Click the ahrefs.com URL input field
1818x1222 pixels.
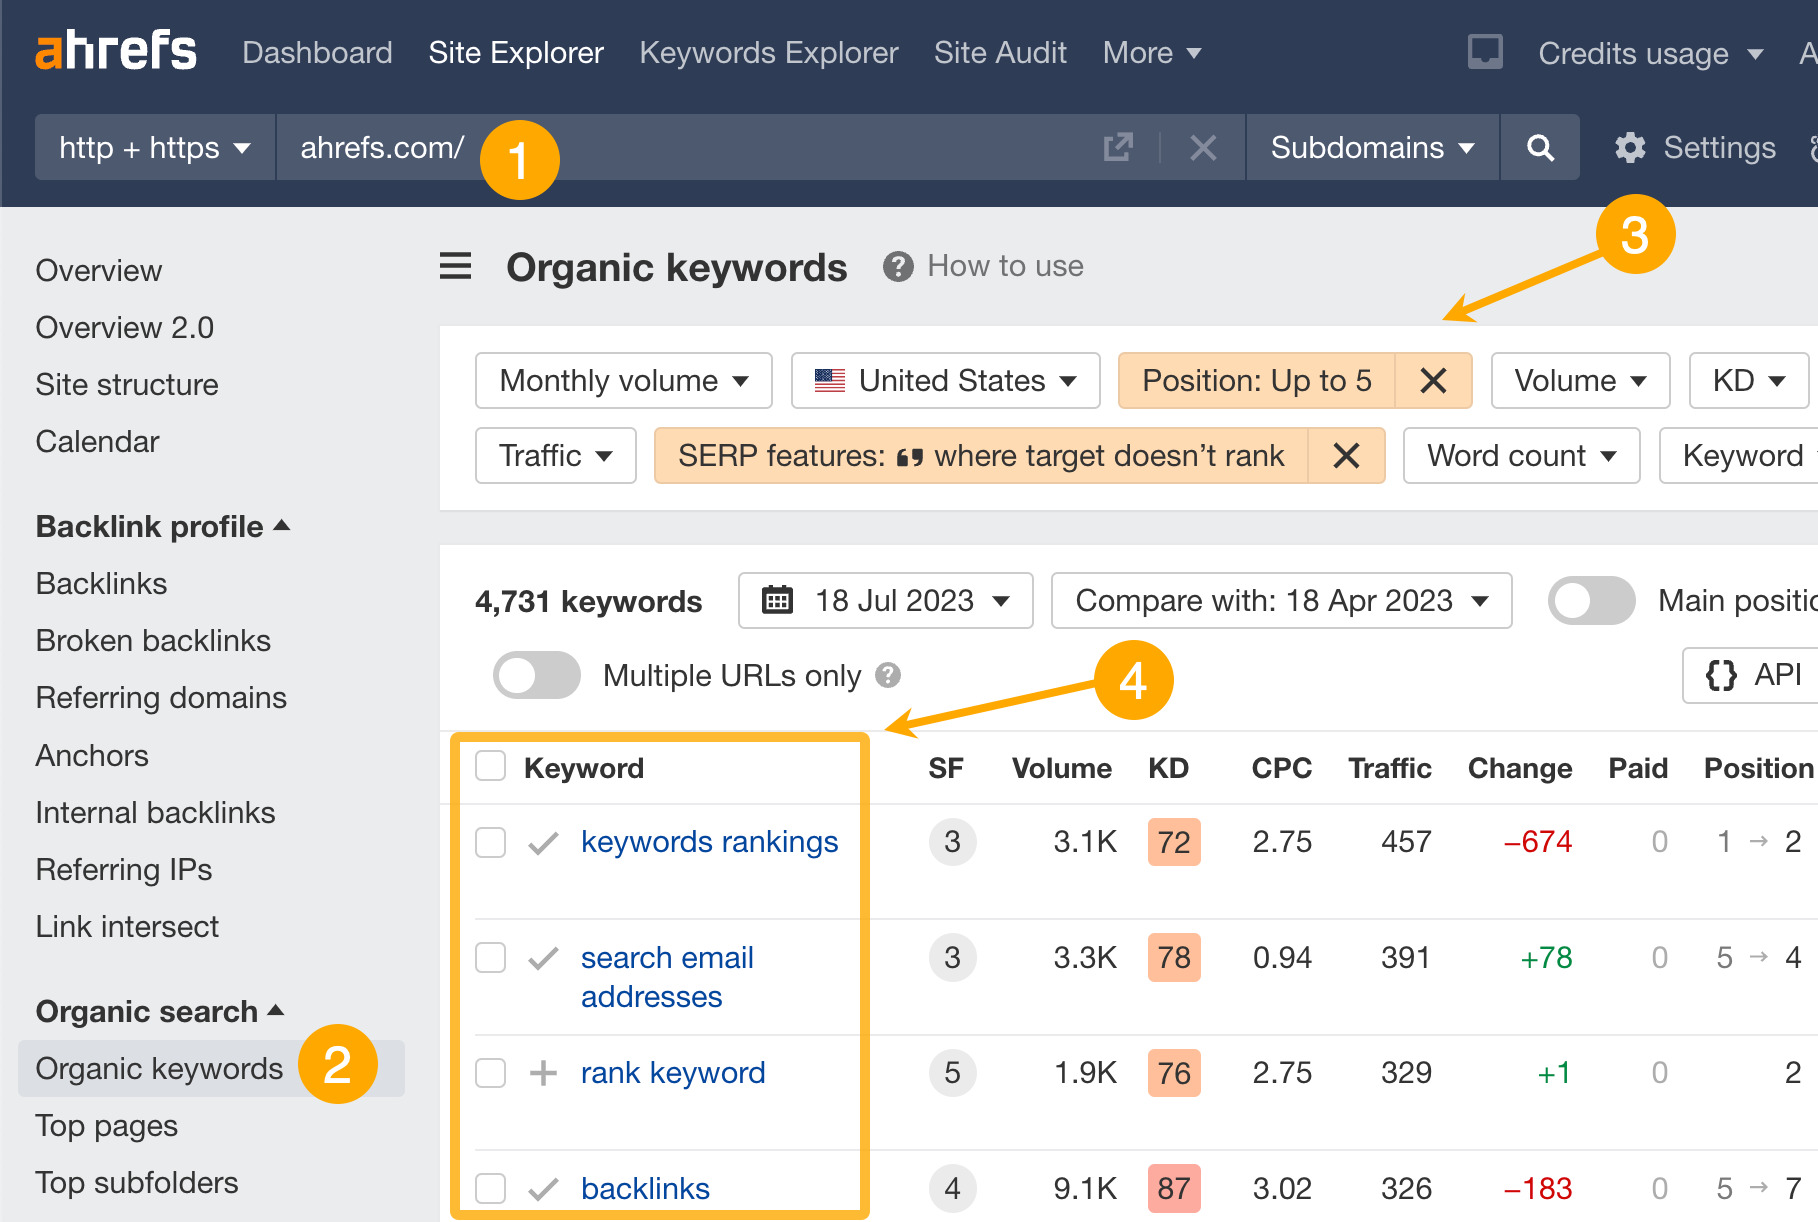click(780, 148)
